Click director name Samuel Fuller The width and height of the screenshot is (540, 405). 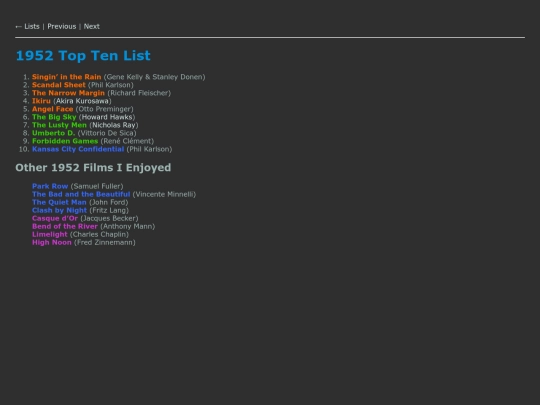pyautogui.click(x=97, y=186)
